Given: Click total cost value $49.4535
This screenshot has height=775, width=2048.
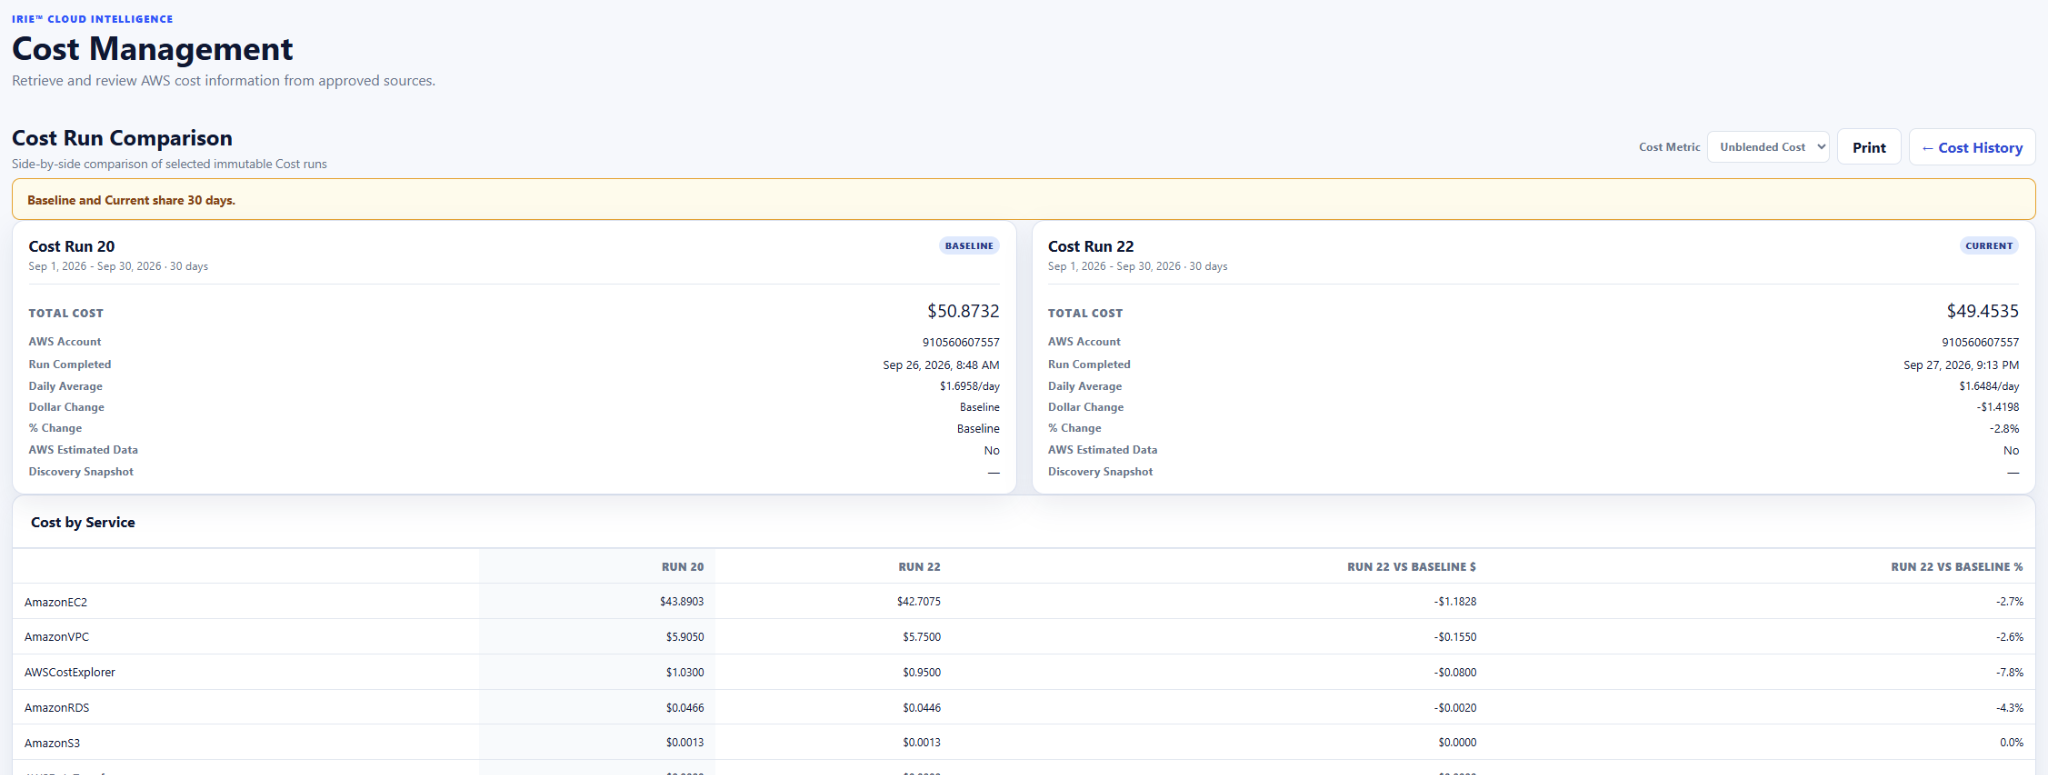Looking at the screenshot, I should pos(1983,311).
